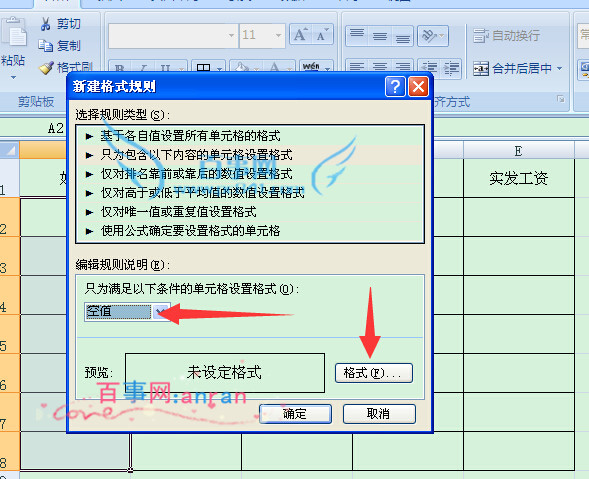Click the Select All corner of spreadsheet
The width and height of the screenshot is (589, 479).
coord(9,150)
